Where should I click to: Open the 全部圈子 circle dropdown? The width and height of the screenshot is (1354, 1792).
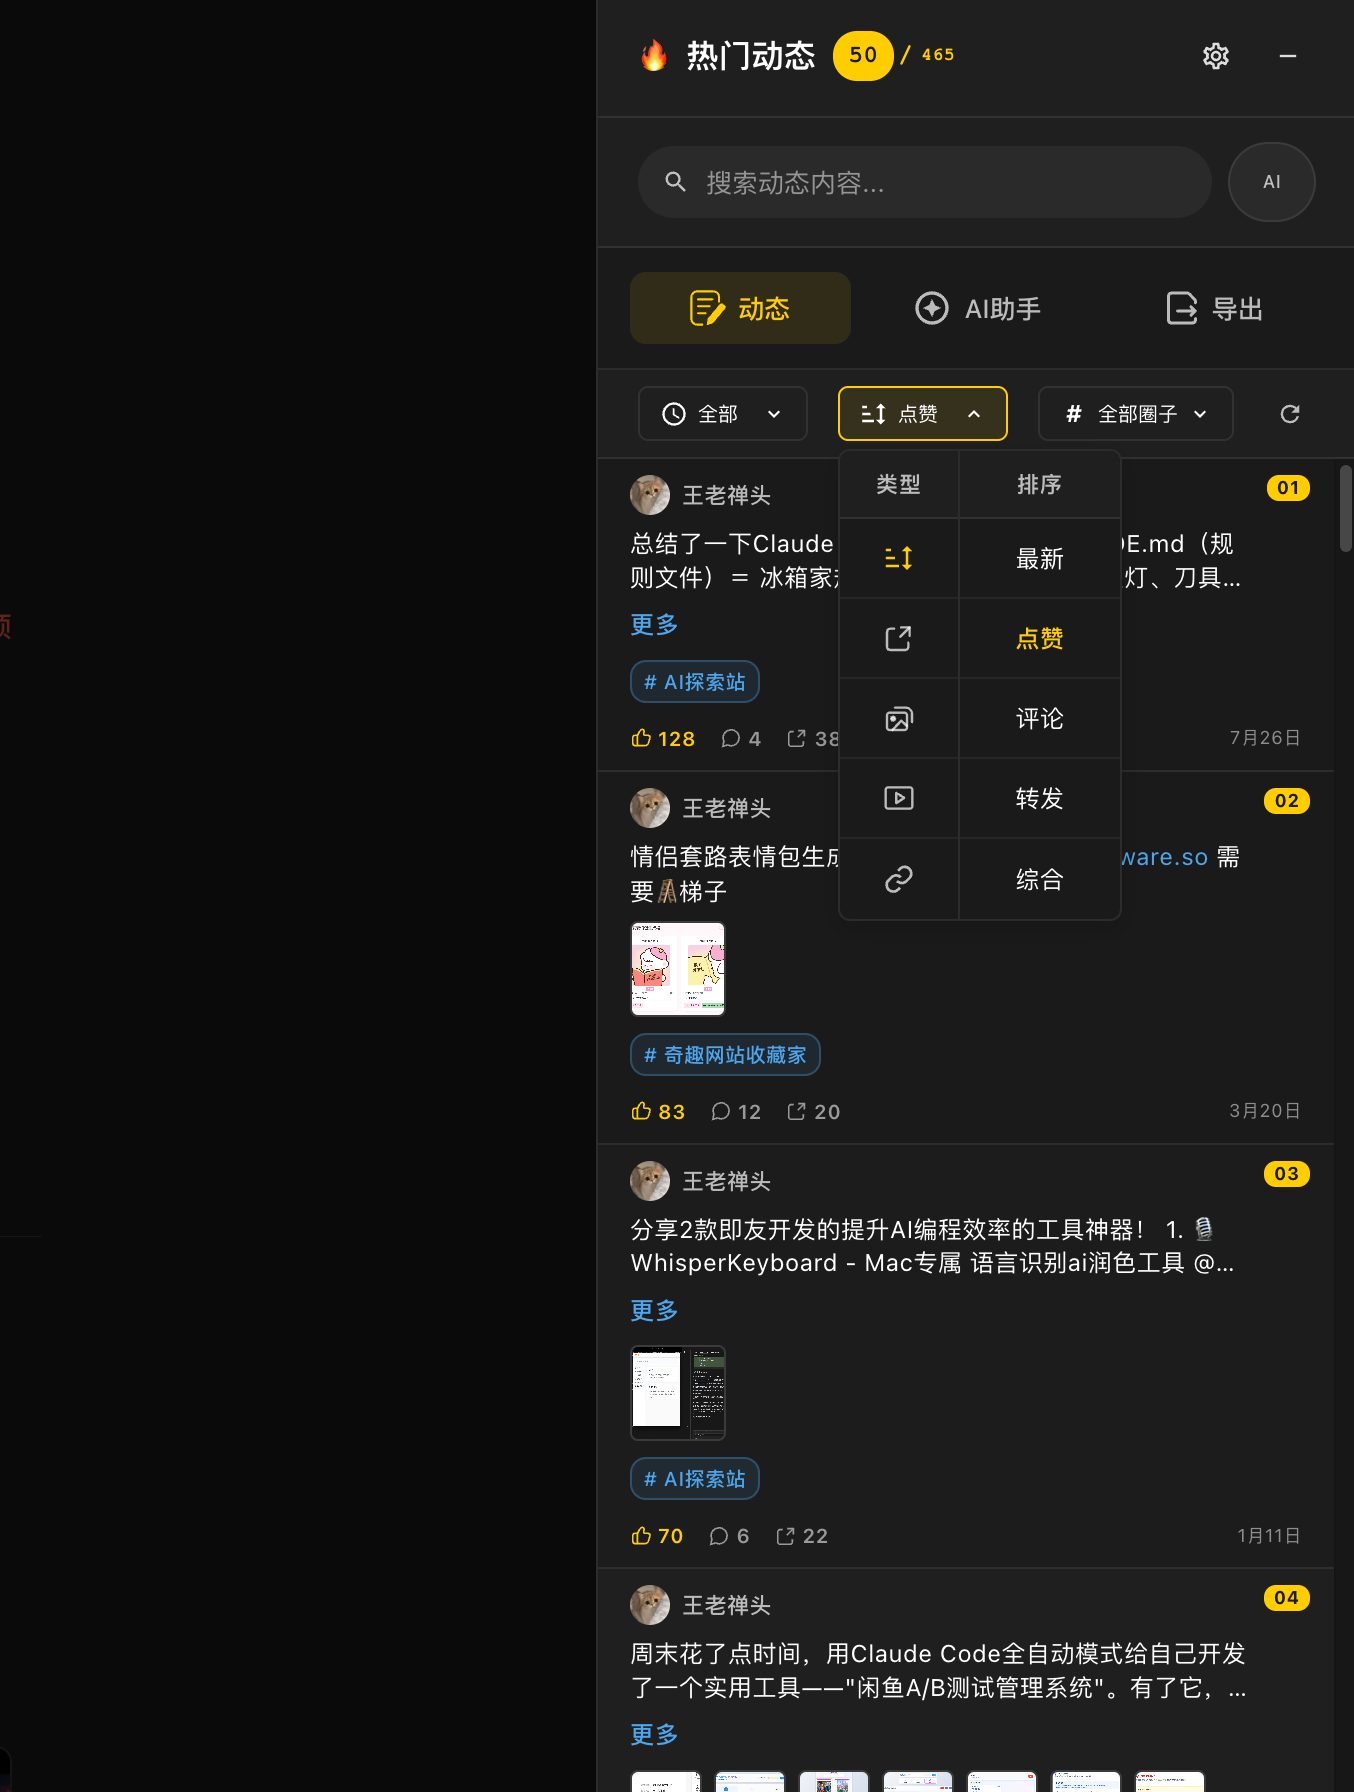1135,414
